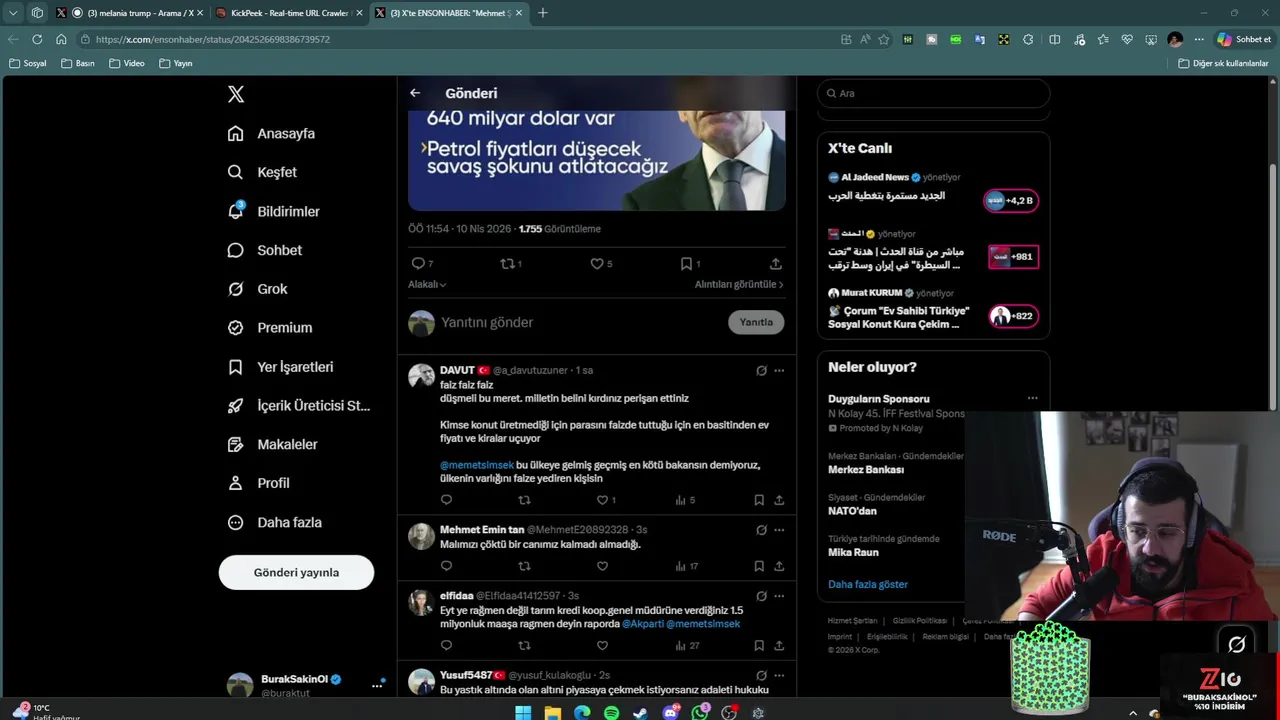
Task: Click browser home button
Action: 61,39
